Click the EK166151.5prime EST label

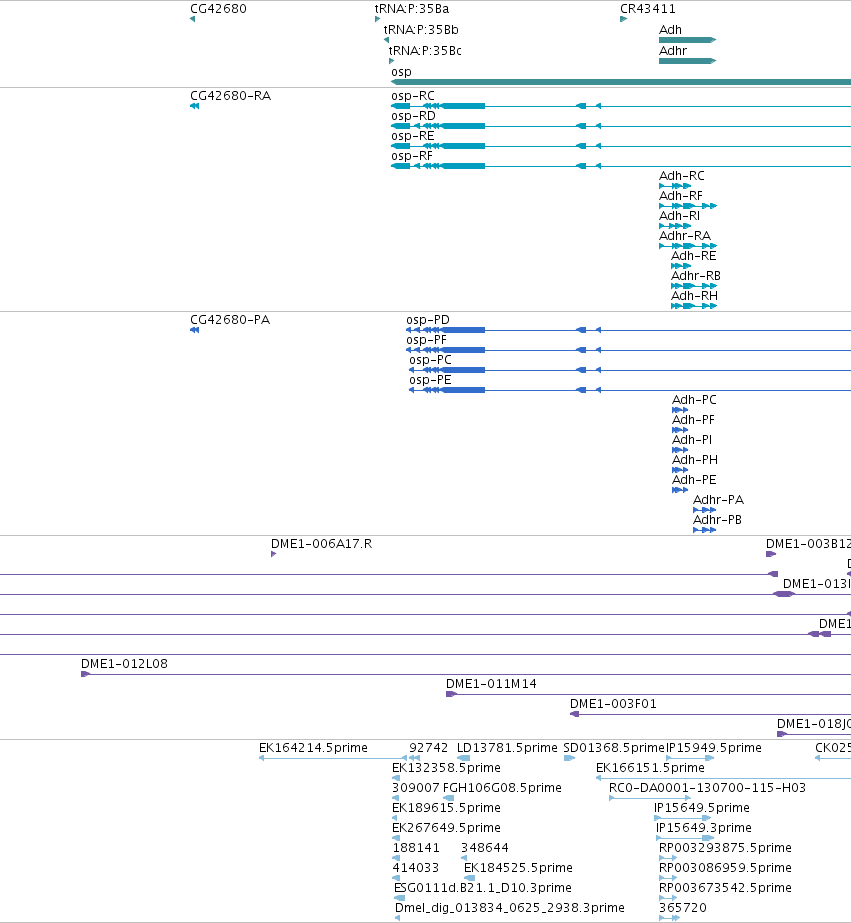click(x=650, y=768)
